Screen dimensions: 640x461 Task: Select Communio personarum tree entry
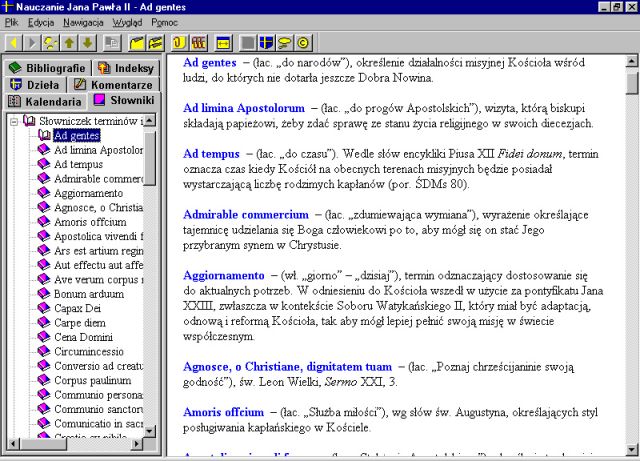point(98,394)
